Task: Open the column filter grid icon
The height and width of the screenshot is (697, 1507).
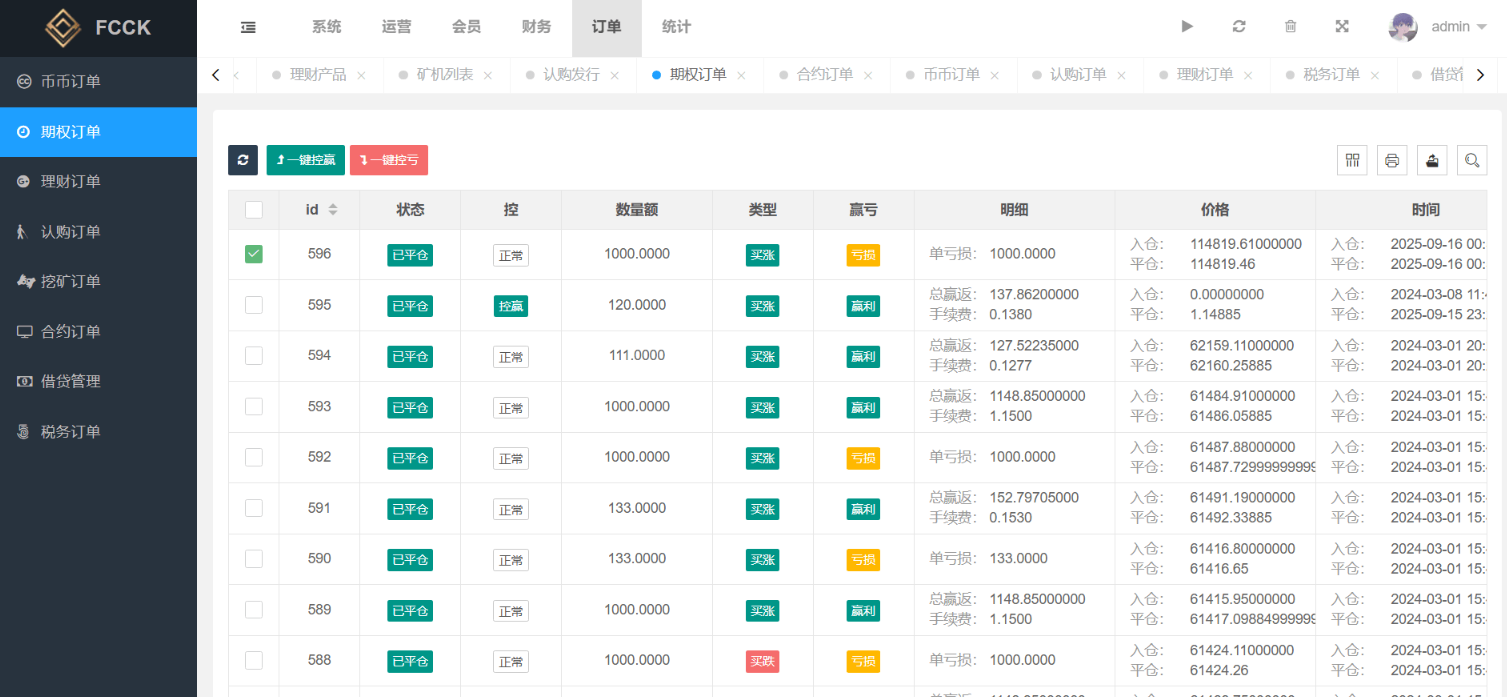Action: tap(1352, 160)
